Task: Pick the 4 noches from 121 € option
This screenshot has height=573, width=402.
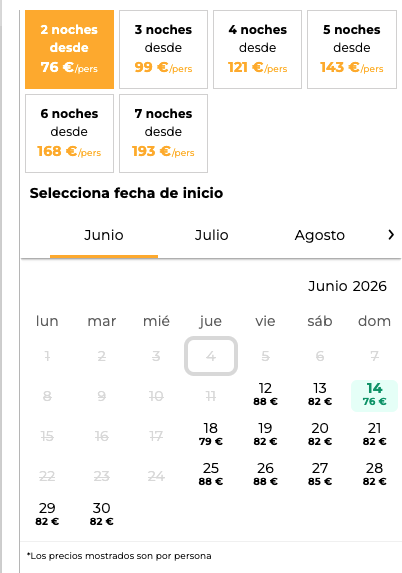Action: point(258,49)
